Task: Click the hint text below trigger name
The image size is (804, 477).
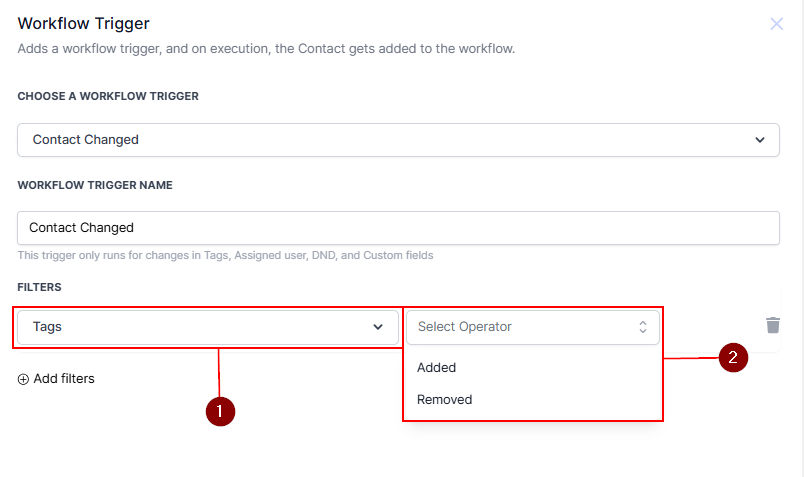Action: 226,255
